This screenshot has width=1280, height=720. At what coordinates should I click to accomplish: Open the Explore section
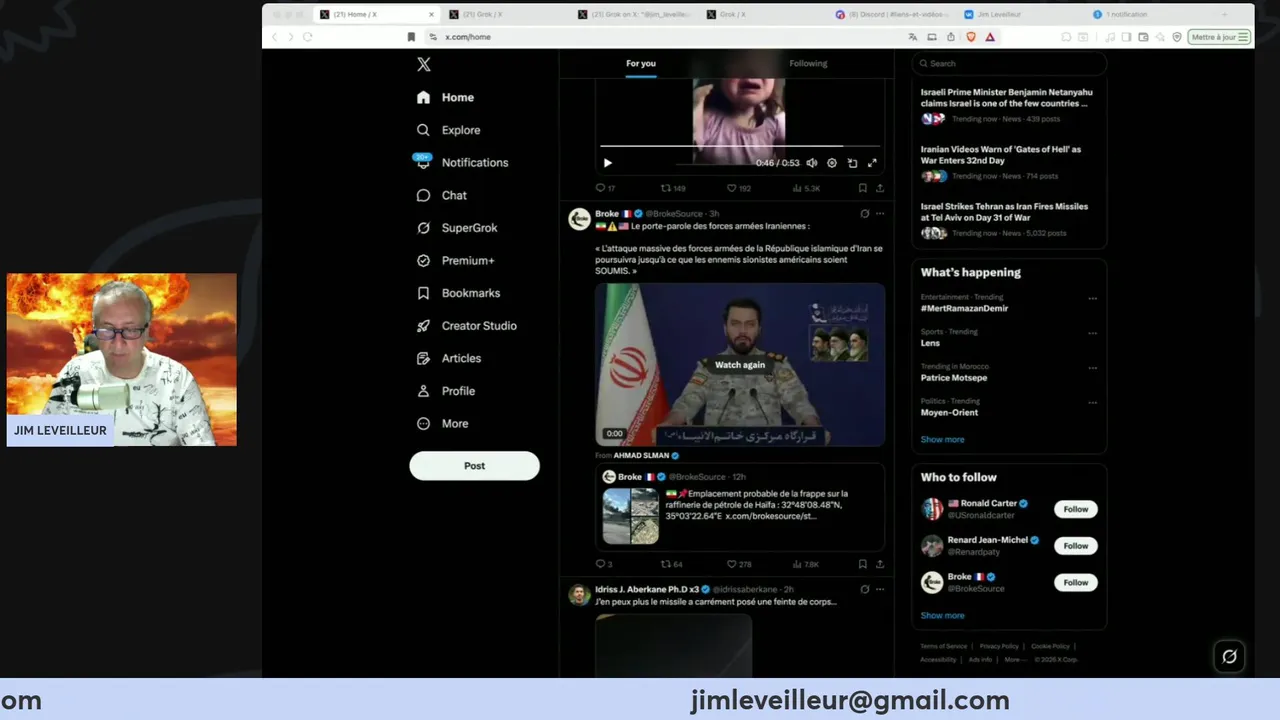449,130
